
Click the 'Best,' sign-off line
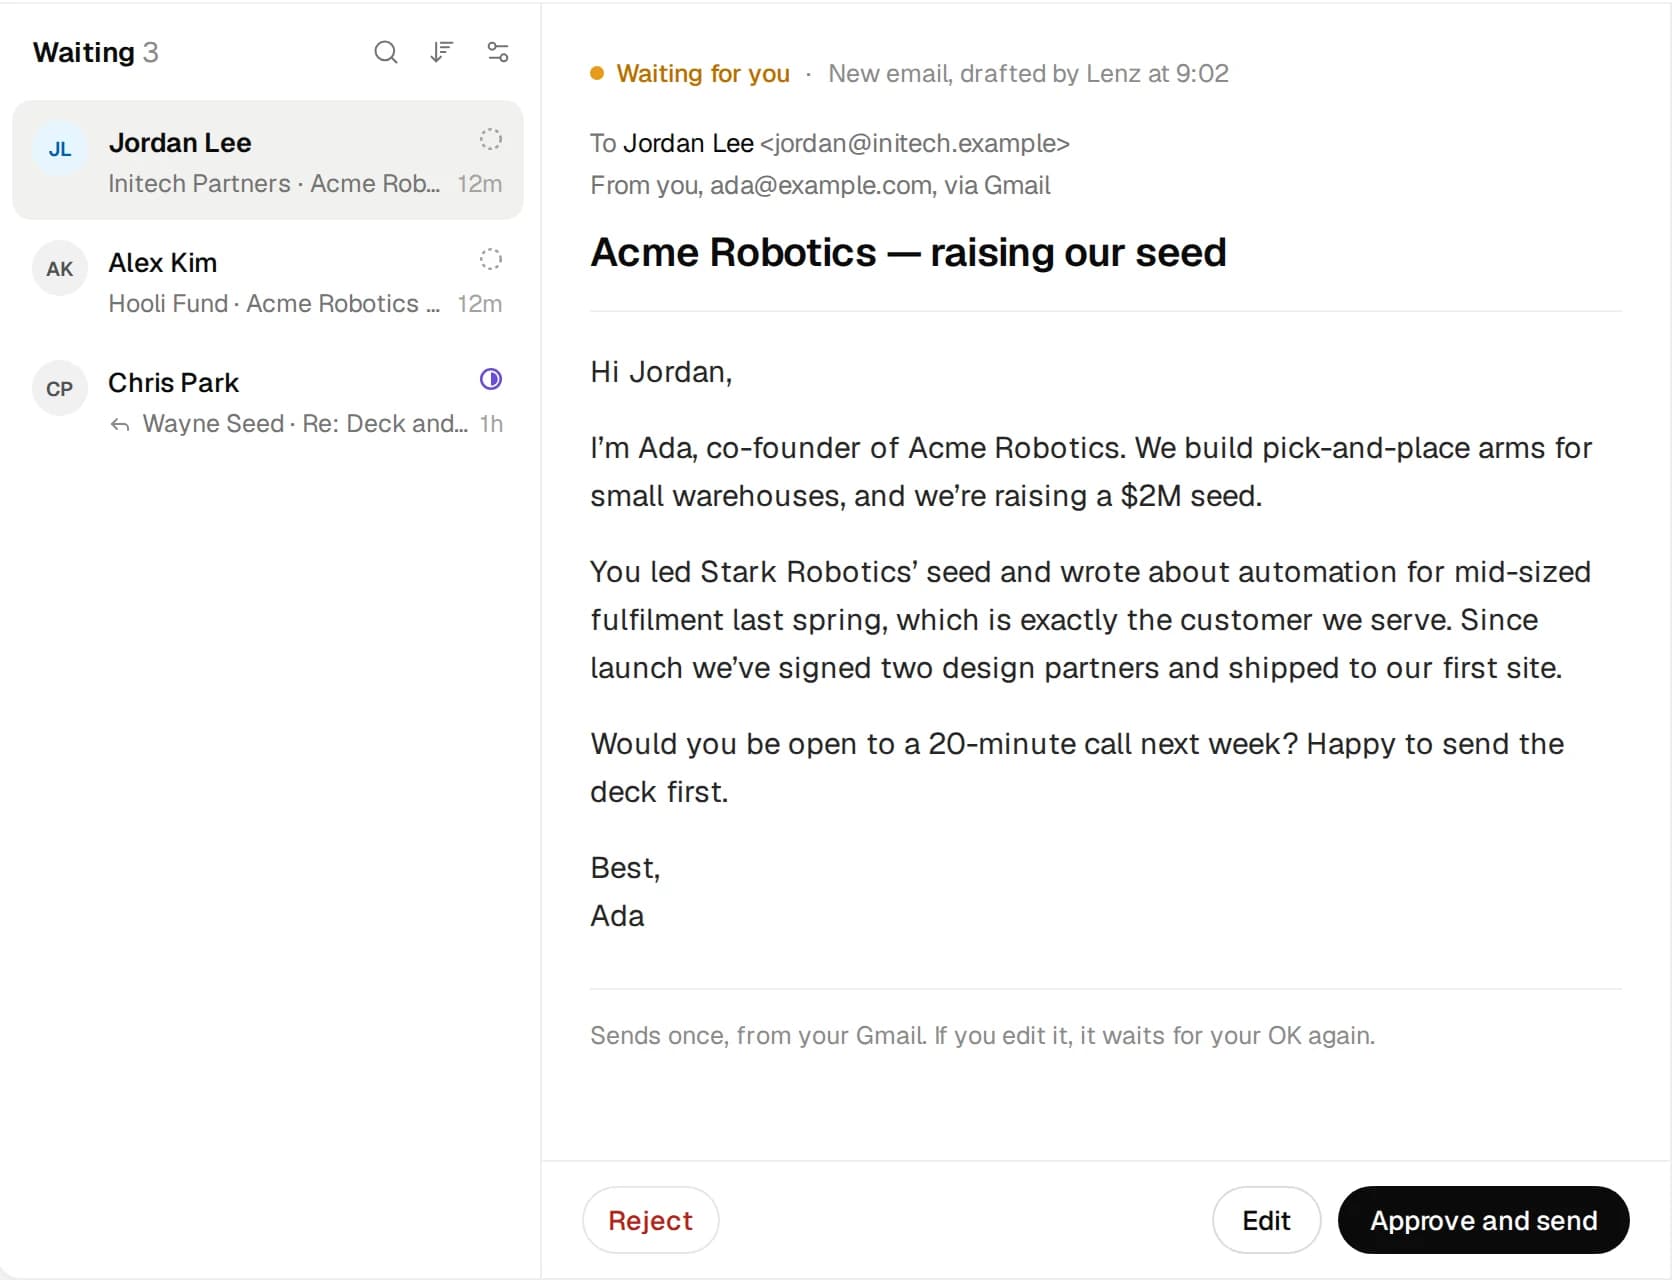(625, 868)
